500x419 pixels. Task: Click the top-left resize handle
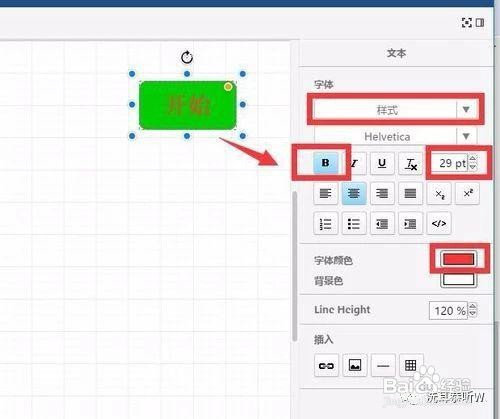tap(132, 74)
